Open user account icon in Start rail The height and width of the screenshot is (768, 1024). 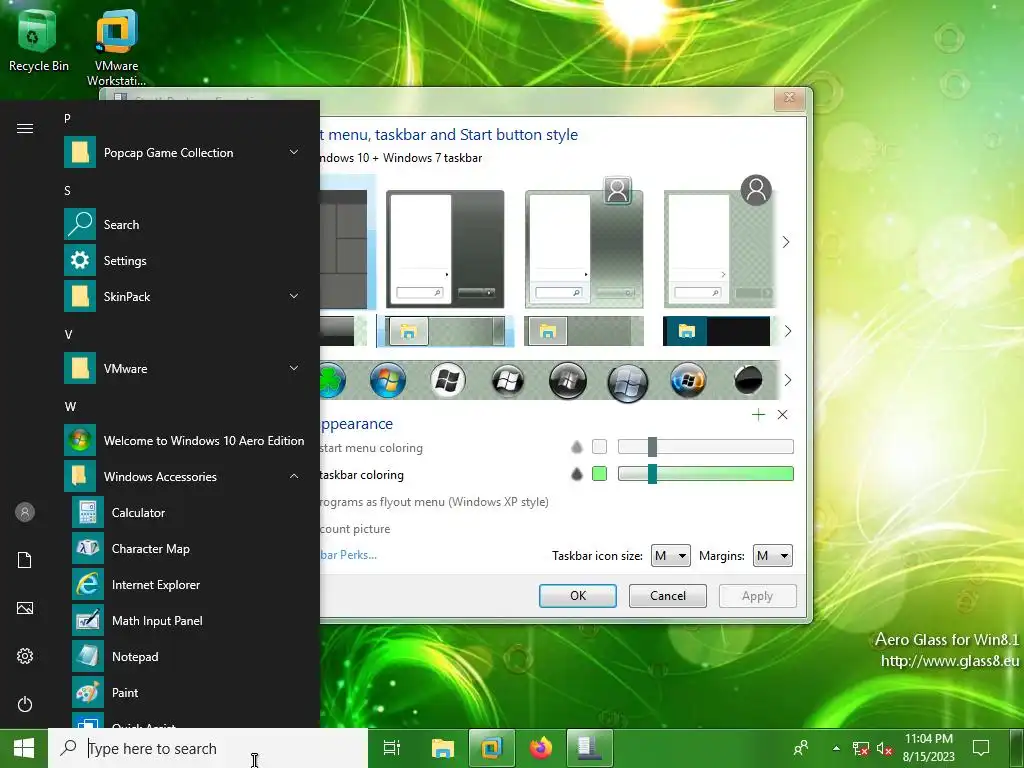25,512
